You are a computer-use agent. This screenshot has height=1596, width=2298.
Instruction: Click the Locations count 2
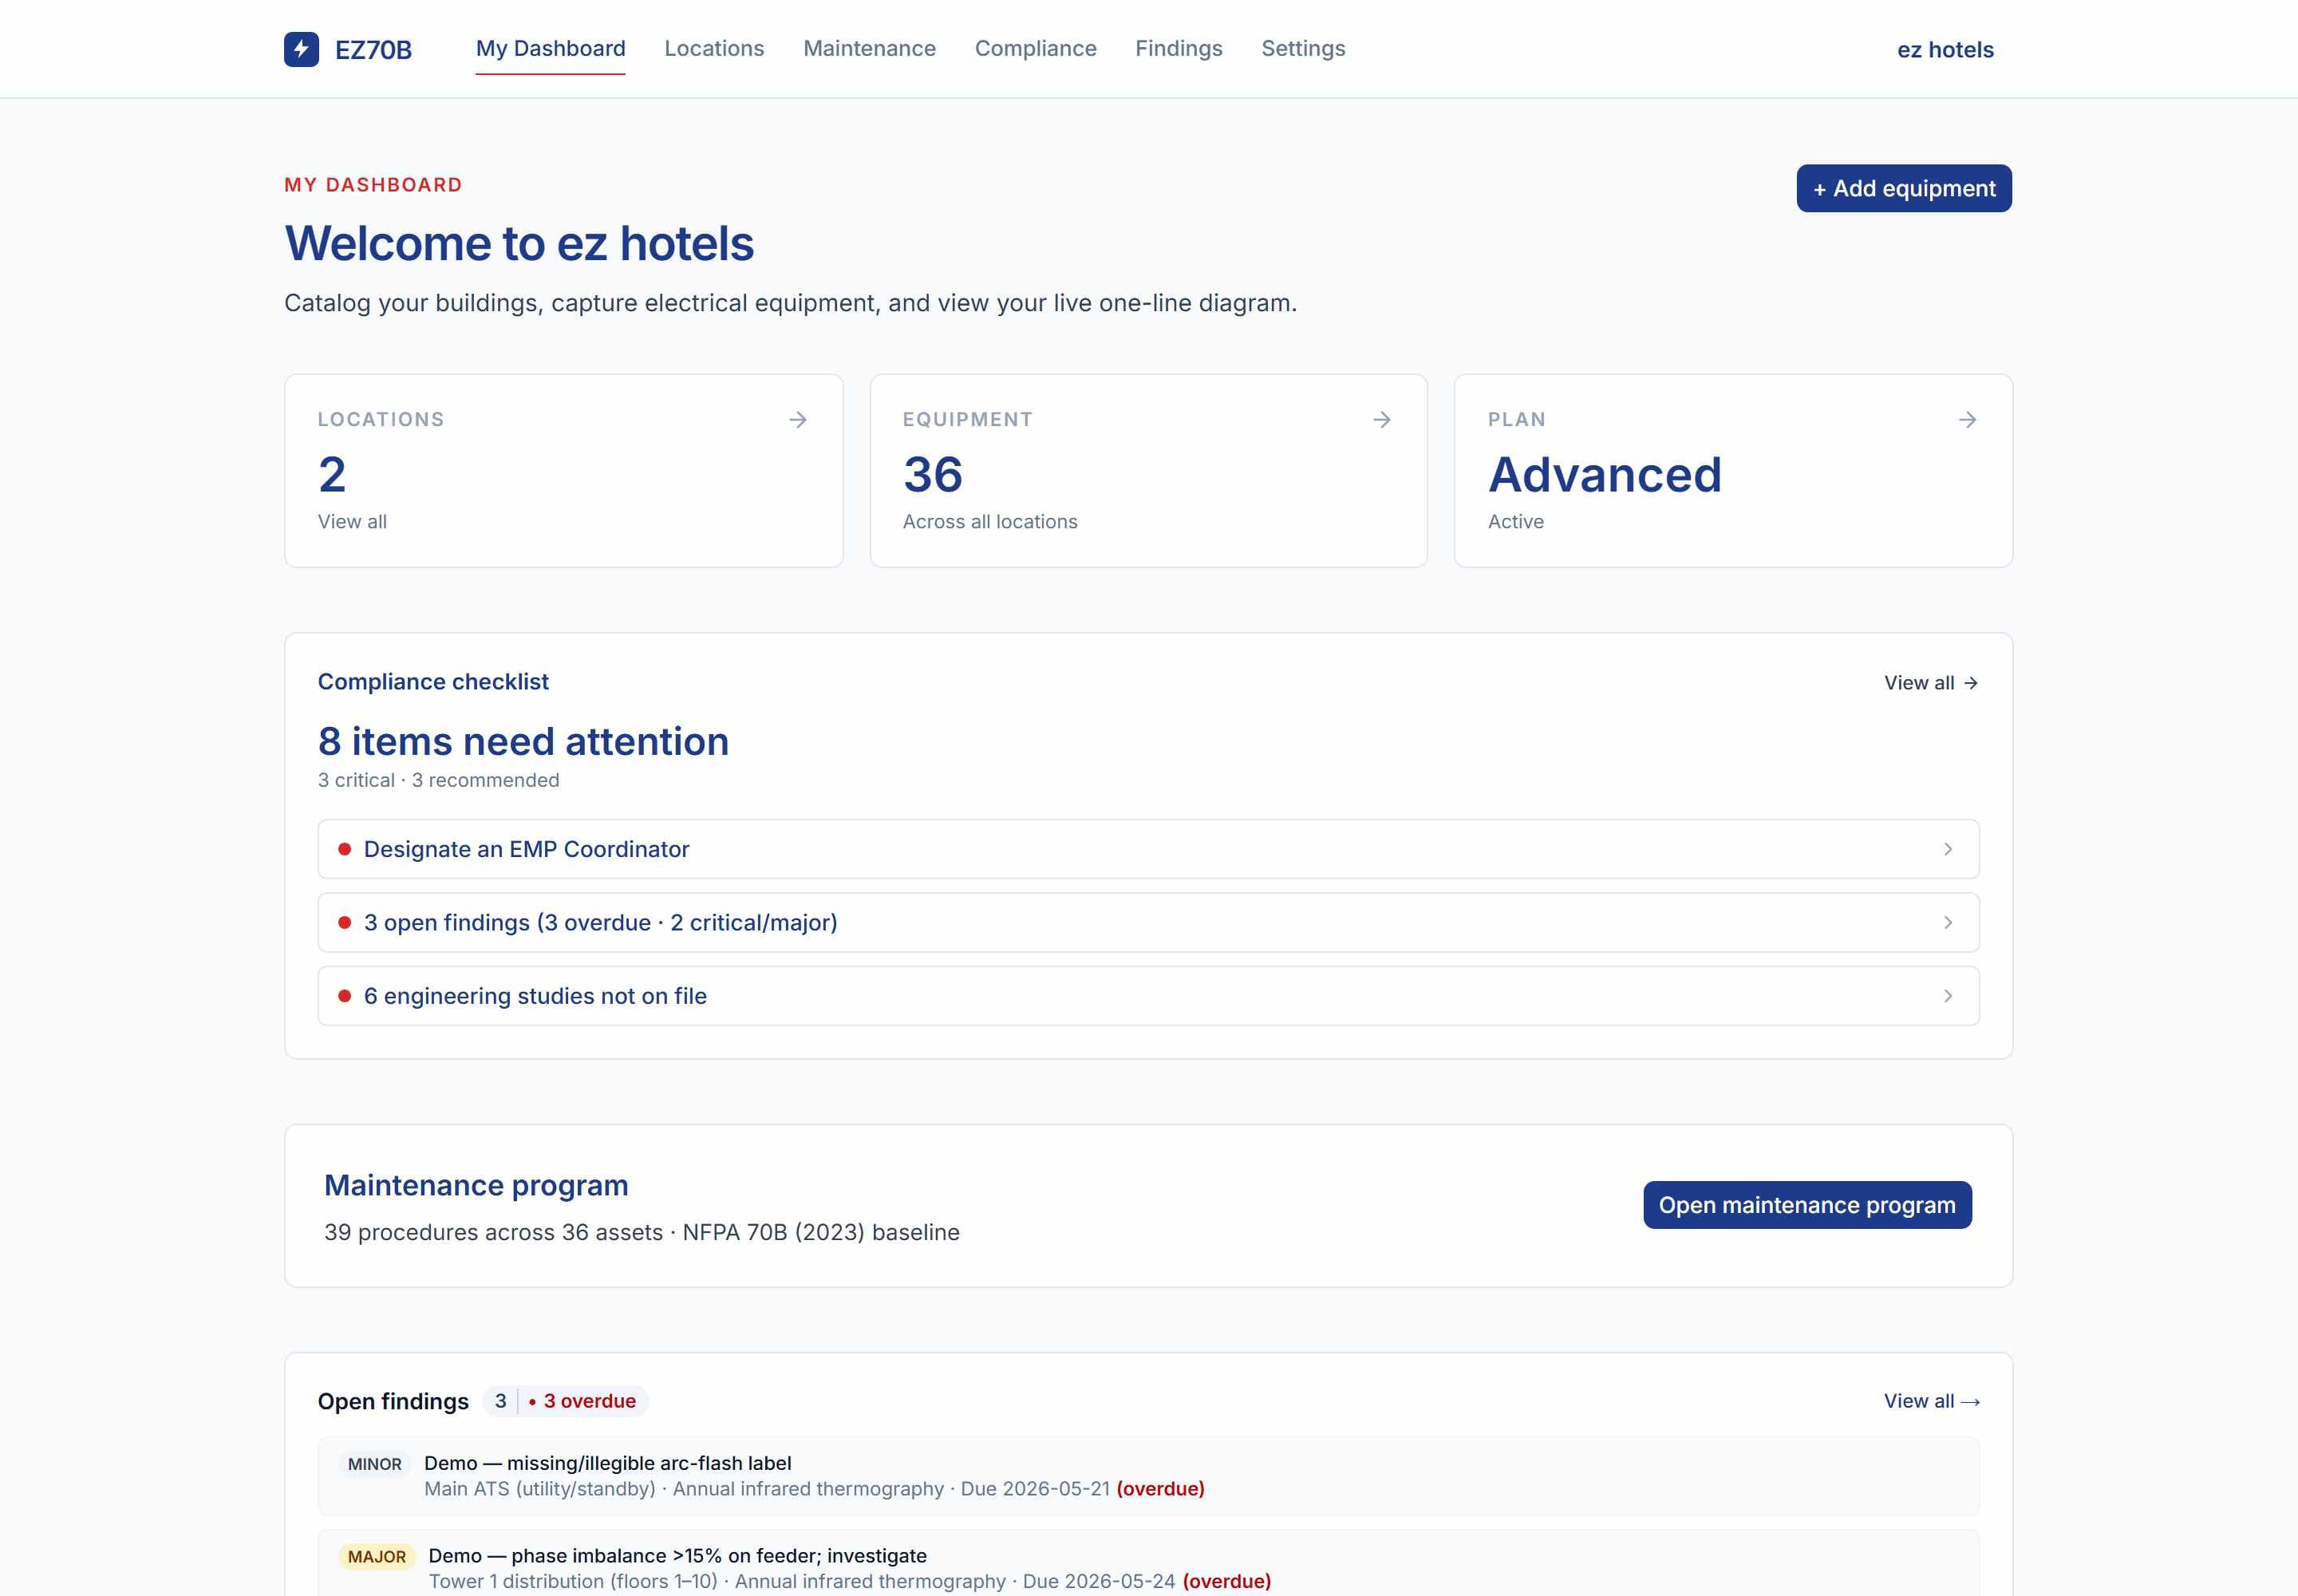pos(332,474)
